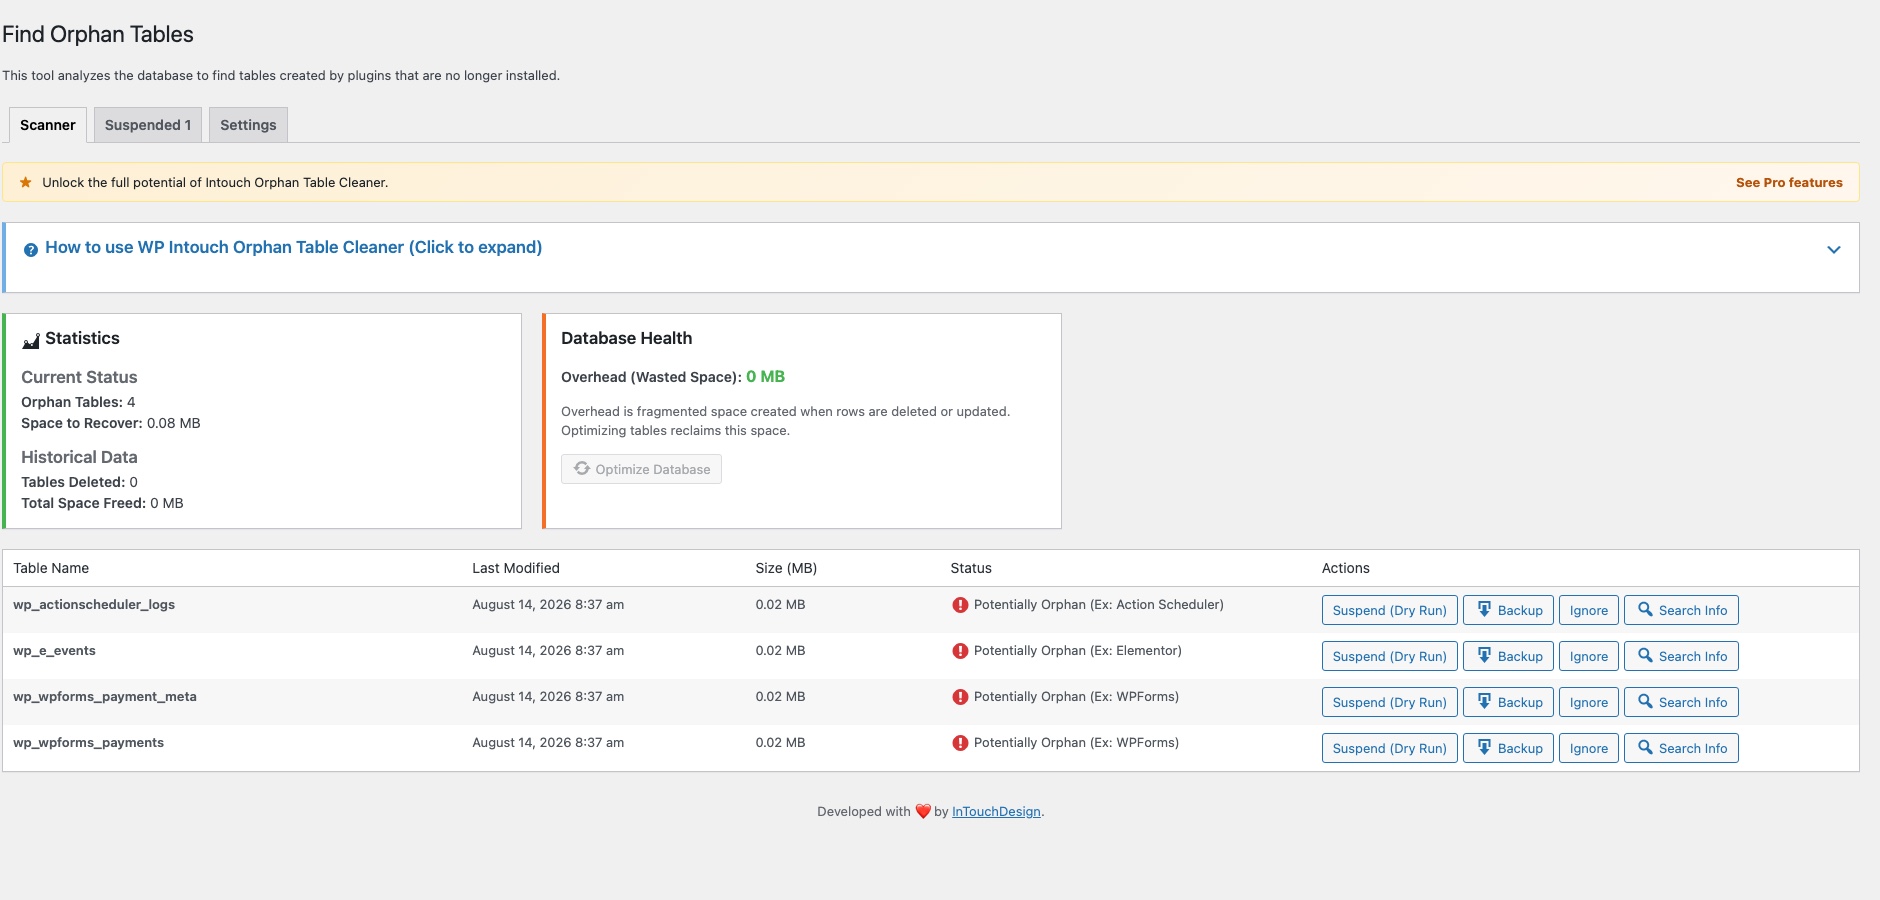Click the red heart icon in footer
Viewport: 1880px width, 900px height.
(x=923, y=811)
